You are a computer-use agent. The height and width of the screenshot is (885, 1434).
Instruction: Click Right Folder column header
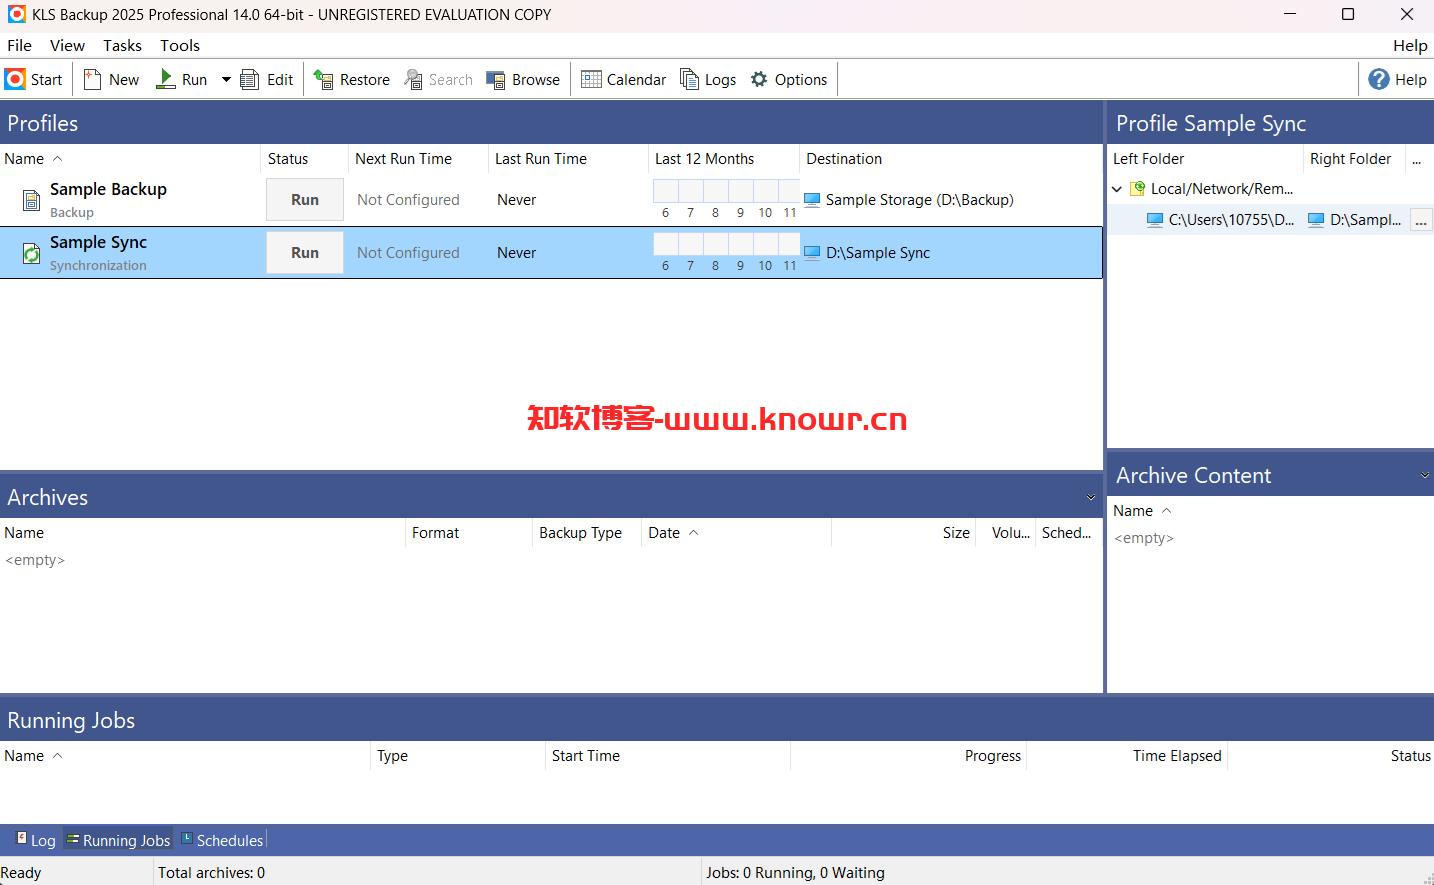point(1355,159)
